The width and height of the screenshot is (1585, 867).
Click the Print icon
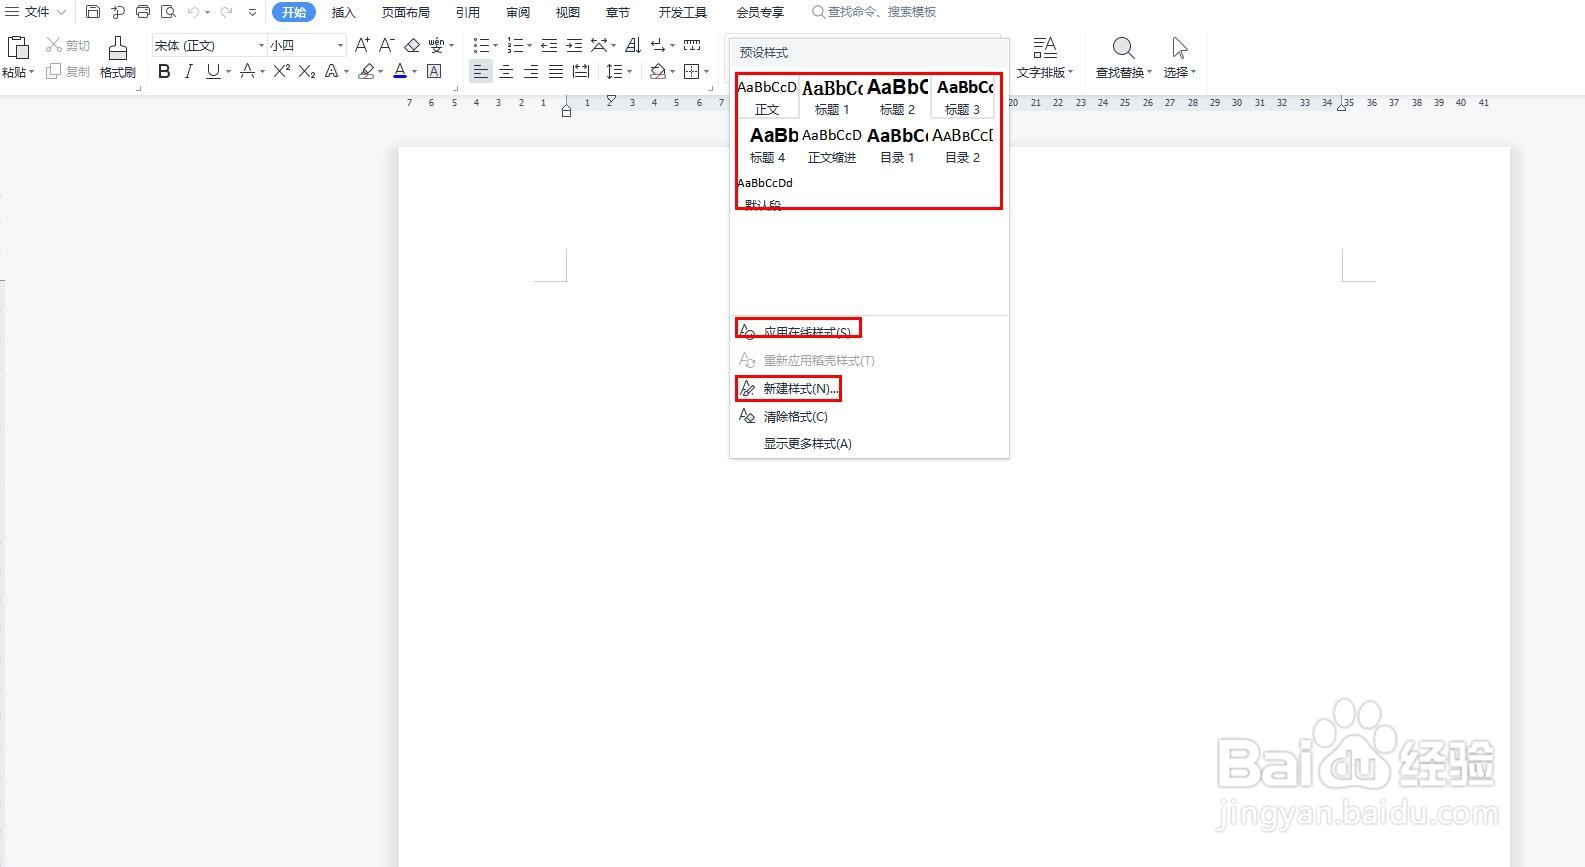pos(143,12)
